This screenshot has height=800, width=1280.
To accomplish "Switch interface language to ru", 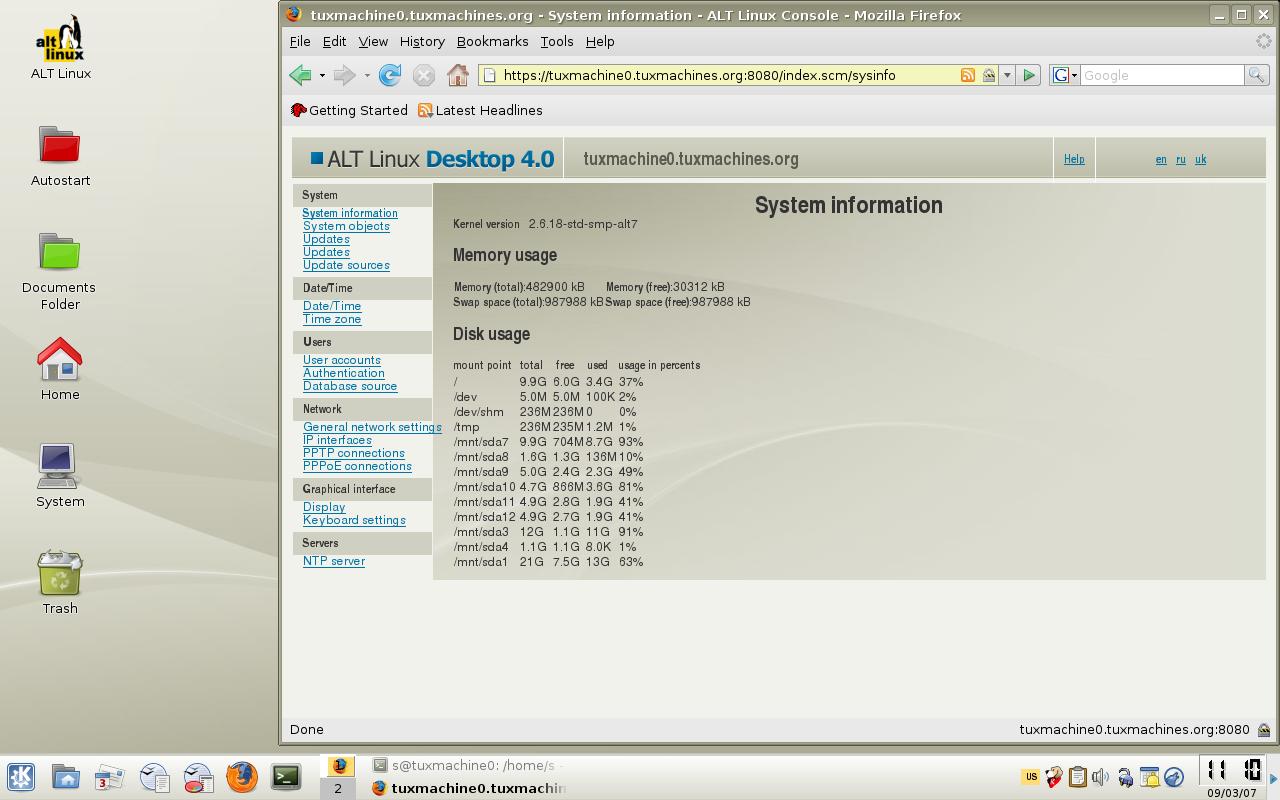I will coord(1181,159).
